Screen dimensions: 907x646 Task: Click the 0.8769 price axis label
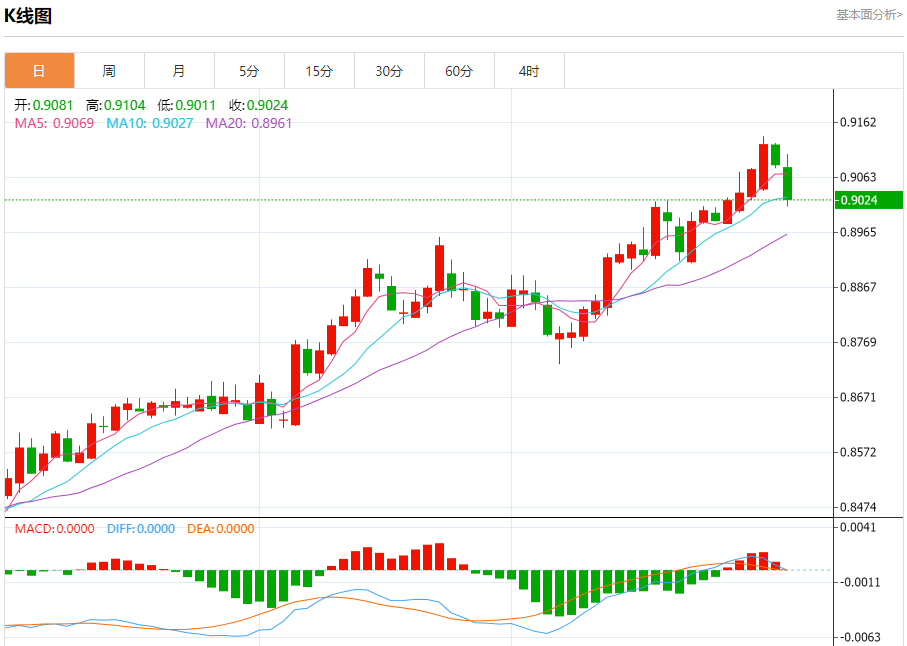858,342
